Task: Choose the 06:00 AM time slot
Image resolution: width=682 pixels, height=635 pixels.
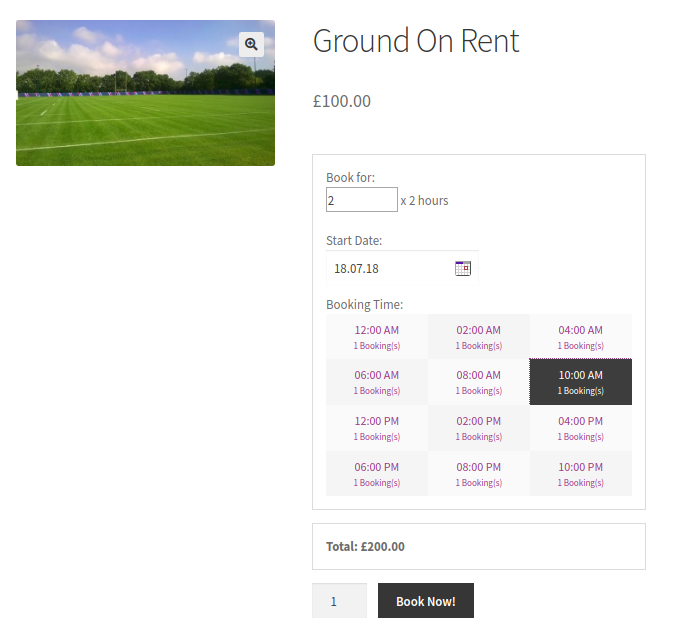Action: (x=377, y=382)
